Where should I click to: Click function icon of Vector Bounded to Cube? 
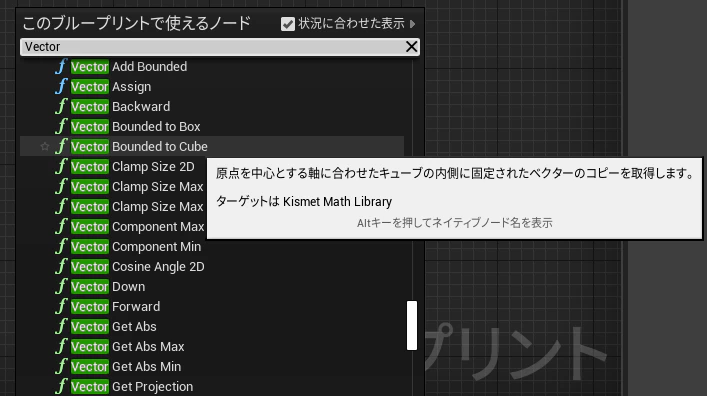(x=61, y=147)
